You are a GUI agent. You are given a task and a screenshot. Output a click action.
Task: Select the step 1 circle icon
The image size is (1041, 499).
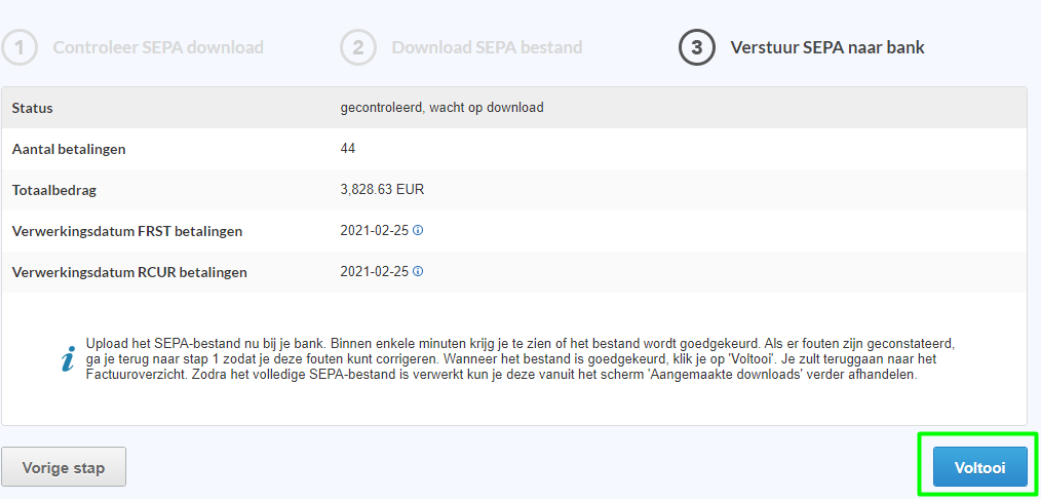19,48
